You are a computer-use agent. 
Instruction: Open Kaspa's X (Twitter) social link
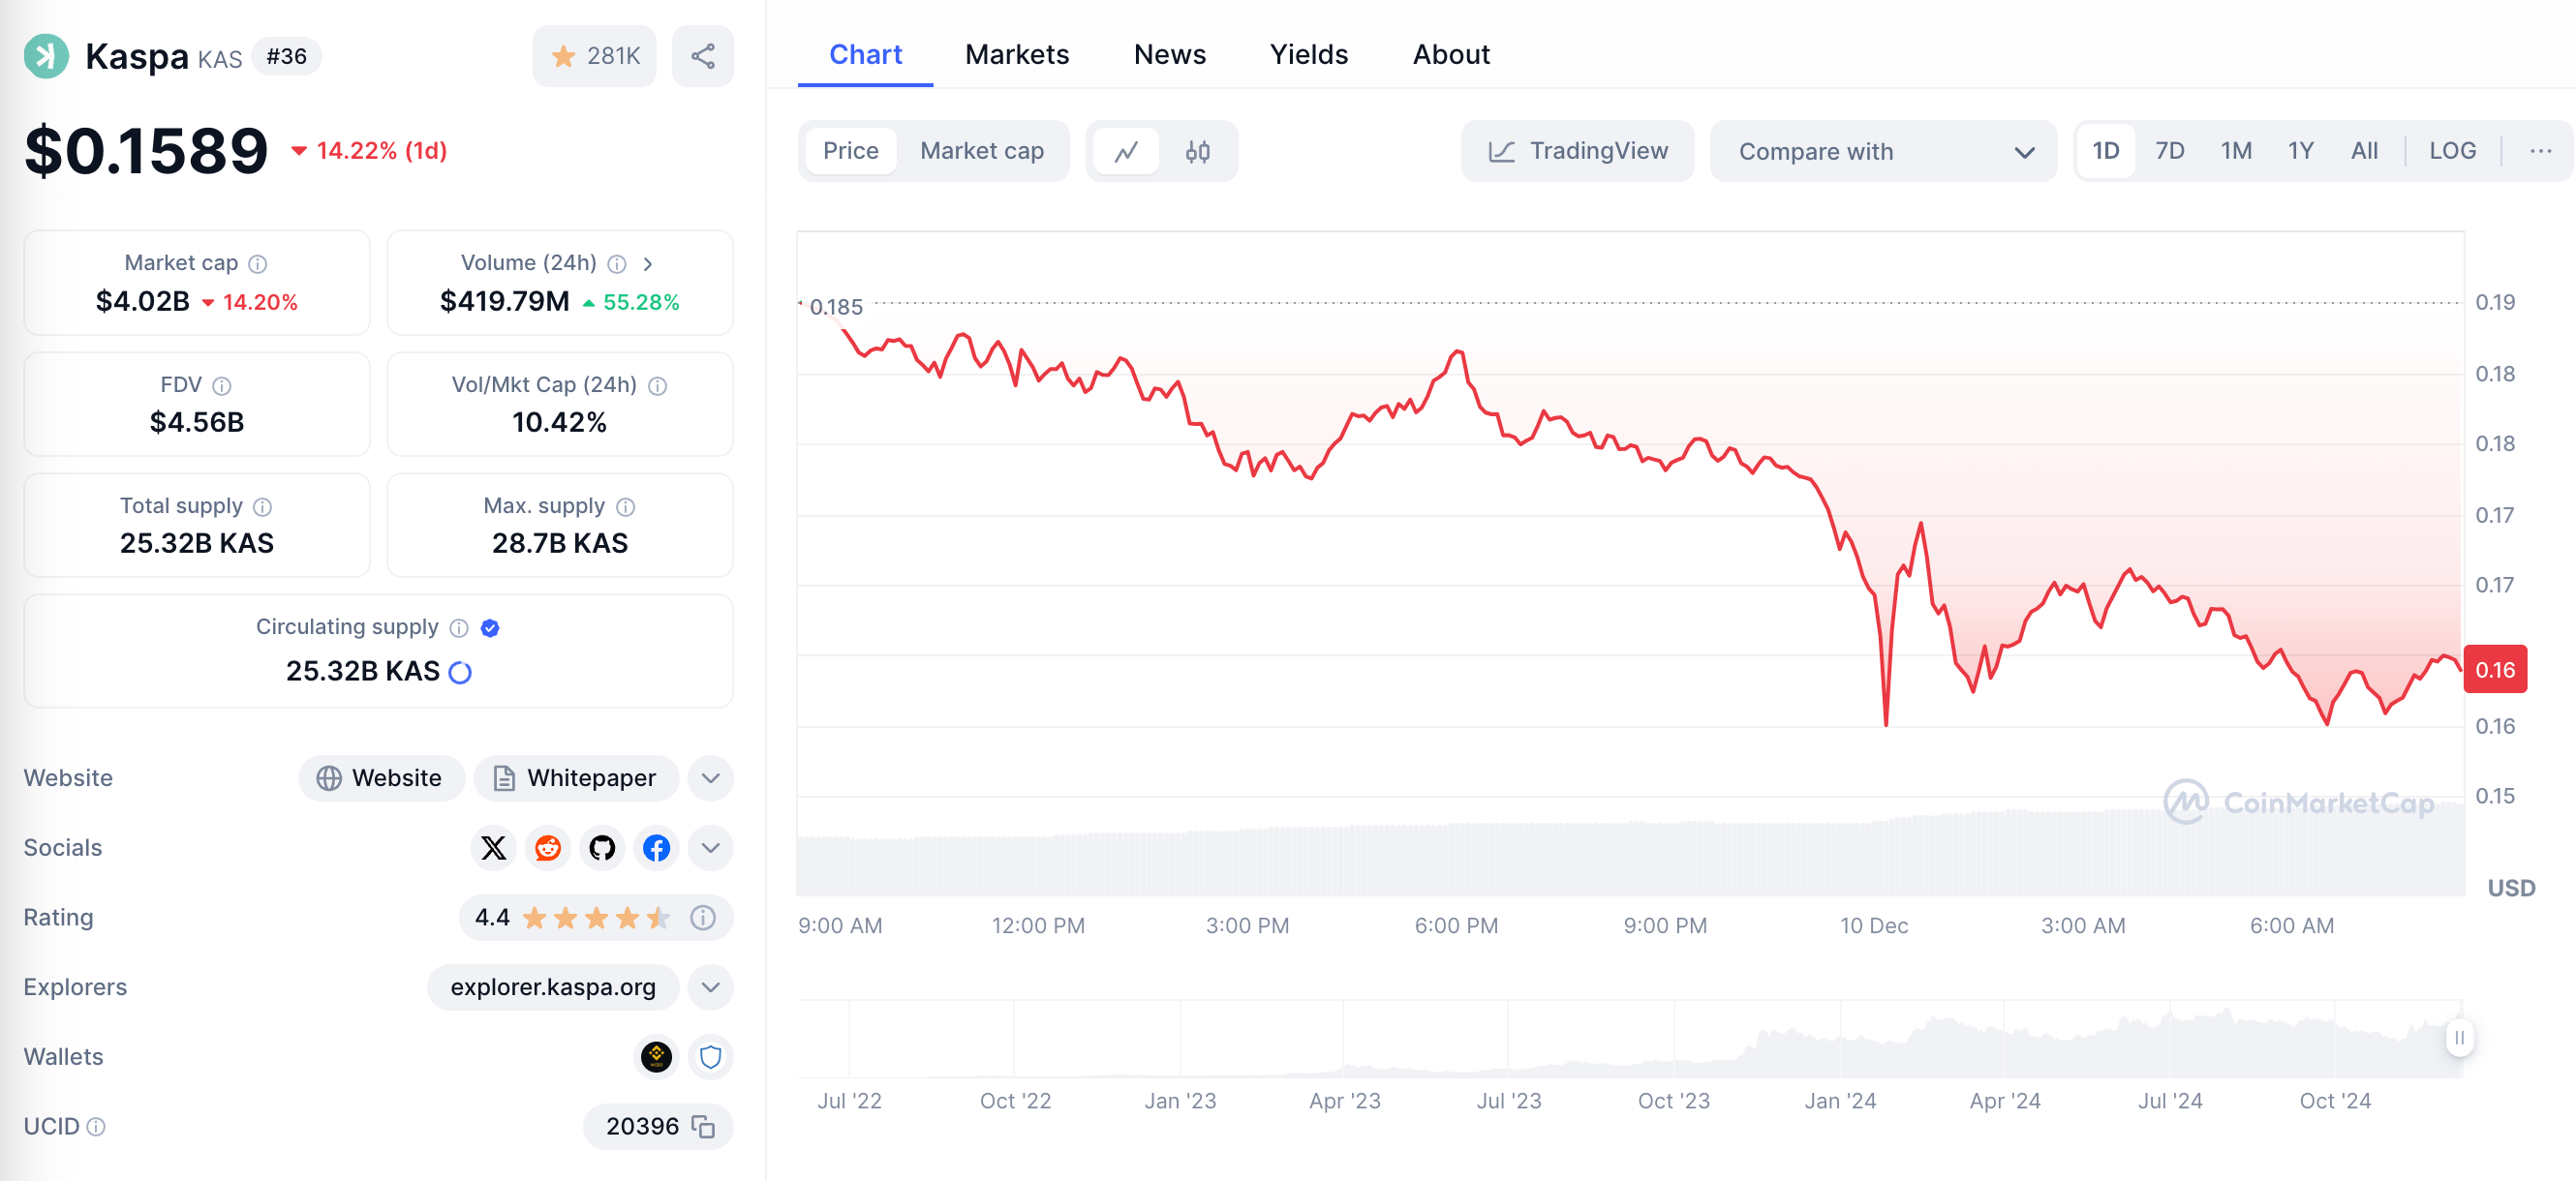pos(493,848)
